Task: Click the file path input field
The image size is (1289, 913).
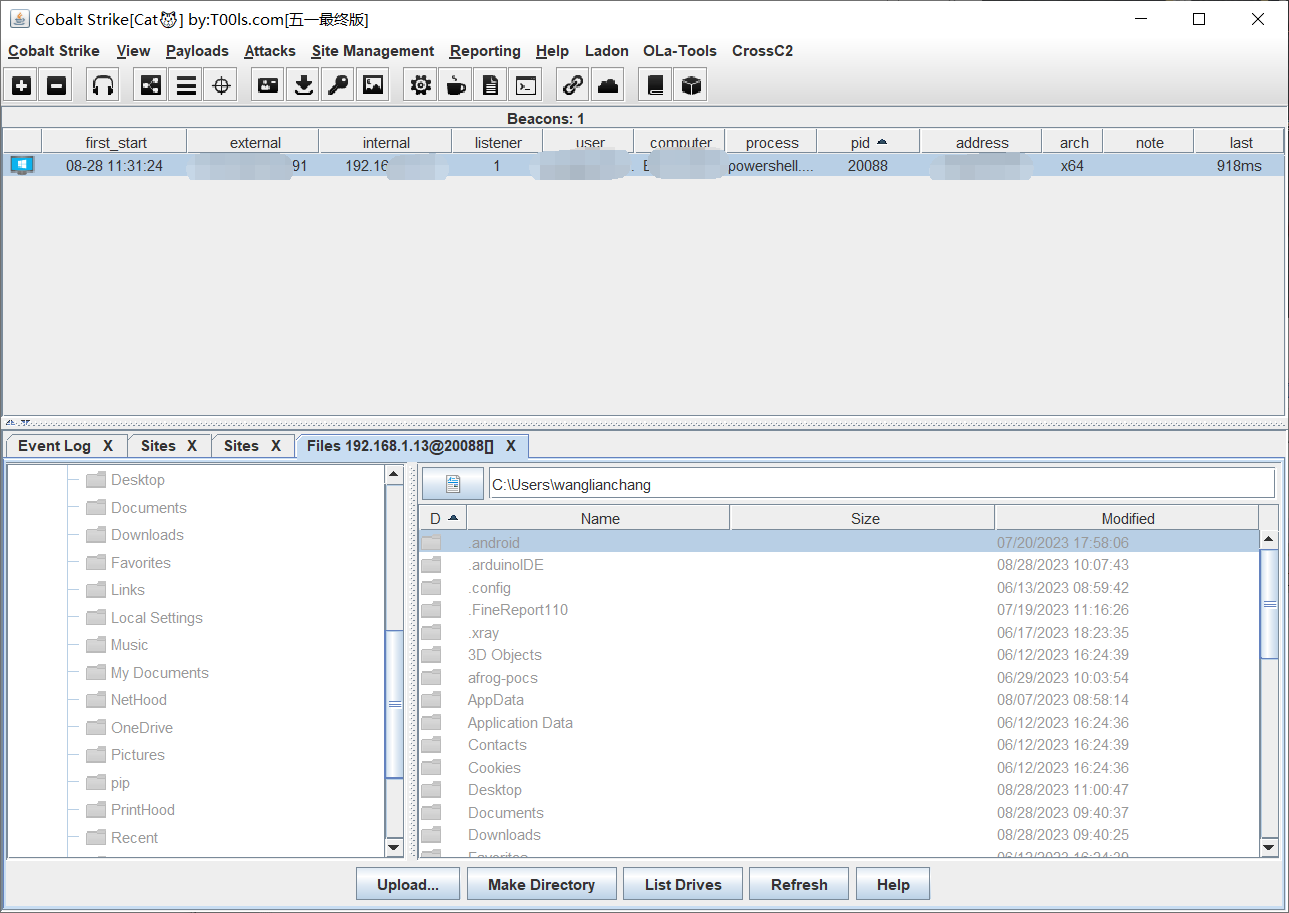Action: click(882, 484)
